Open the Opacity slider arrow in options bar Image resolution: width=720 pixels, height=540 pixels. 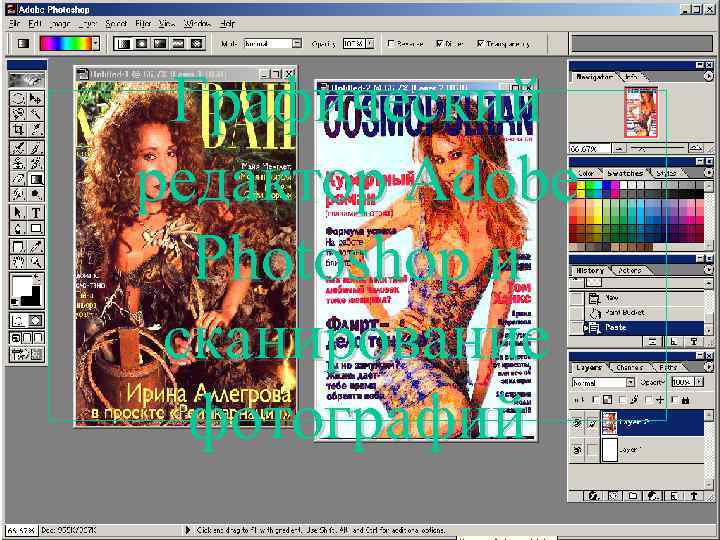pos(370,44)
